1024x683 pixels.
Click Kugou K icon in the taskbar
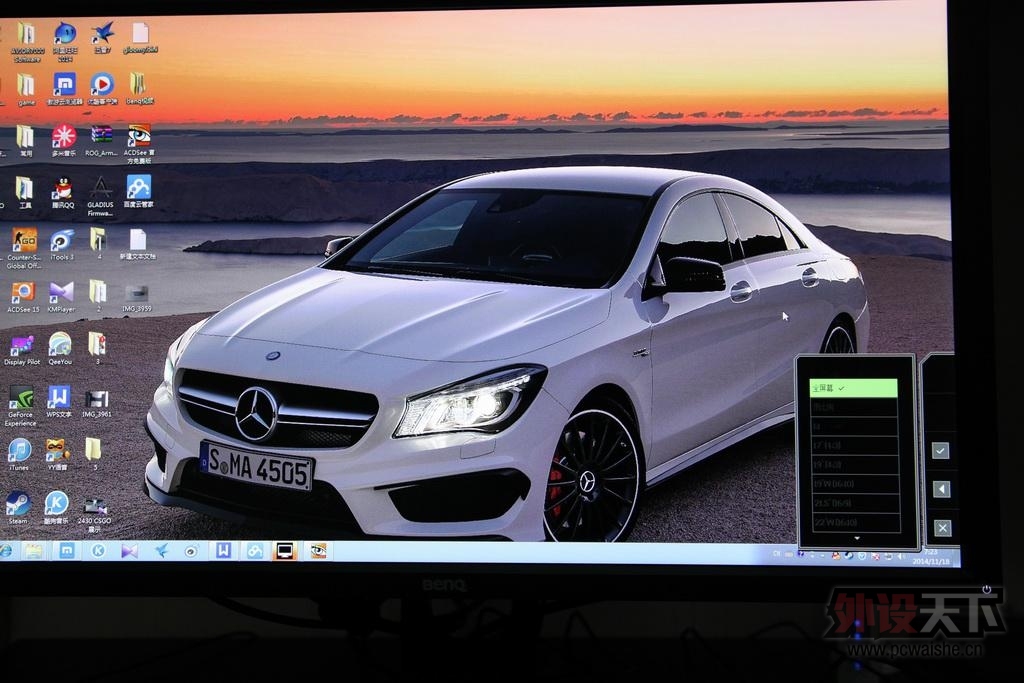click(x=98, y=551)
